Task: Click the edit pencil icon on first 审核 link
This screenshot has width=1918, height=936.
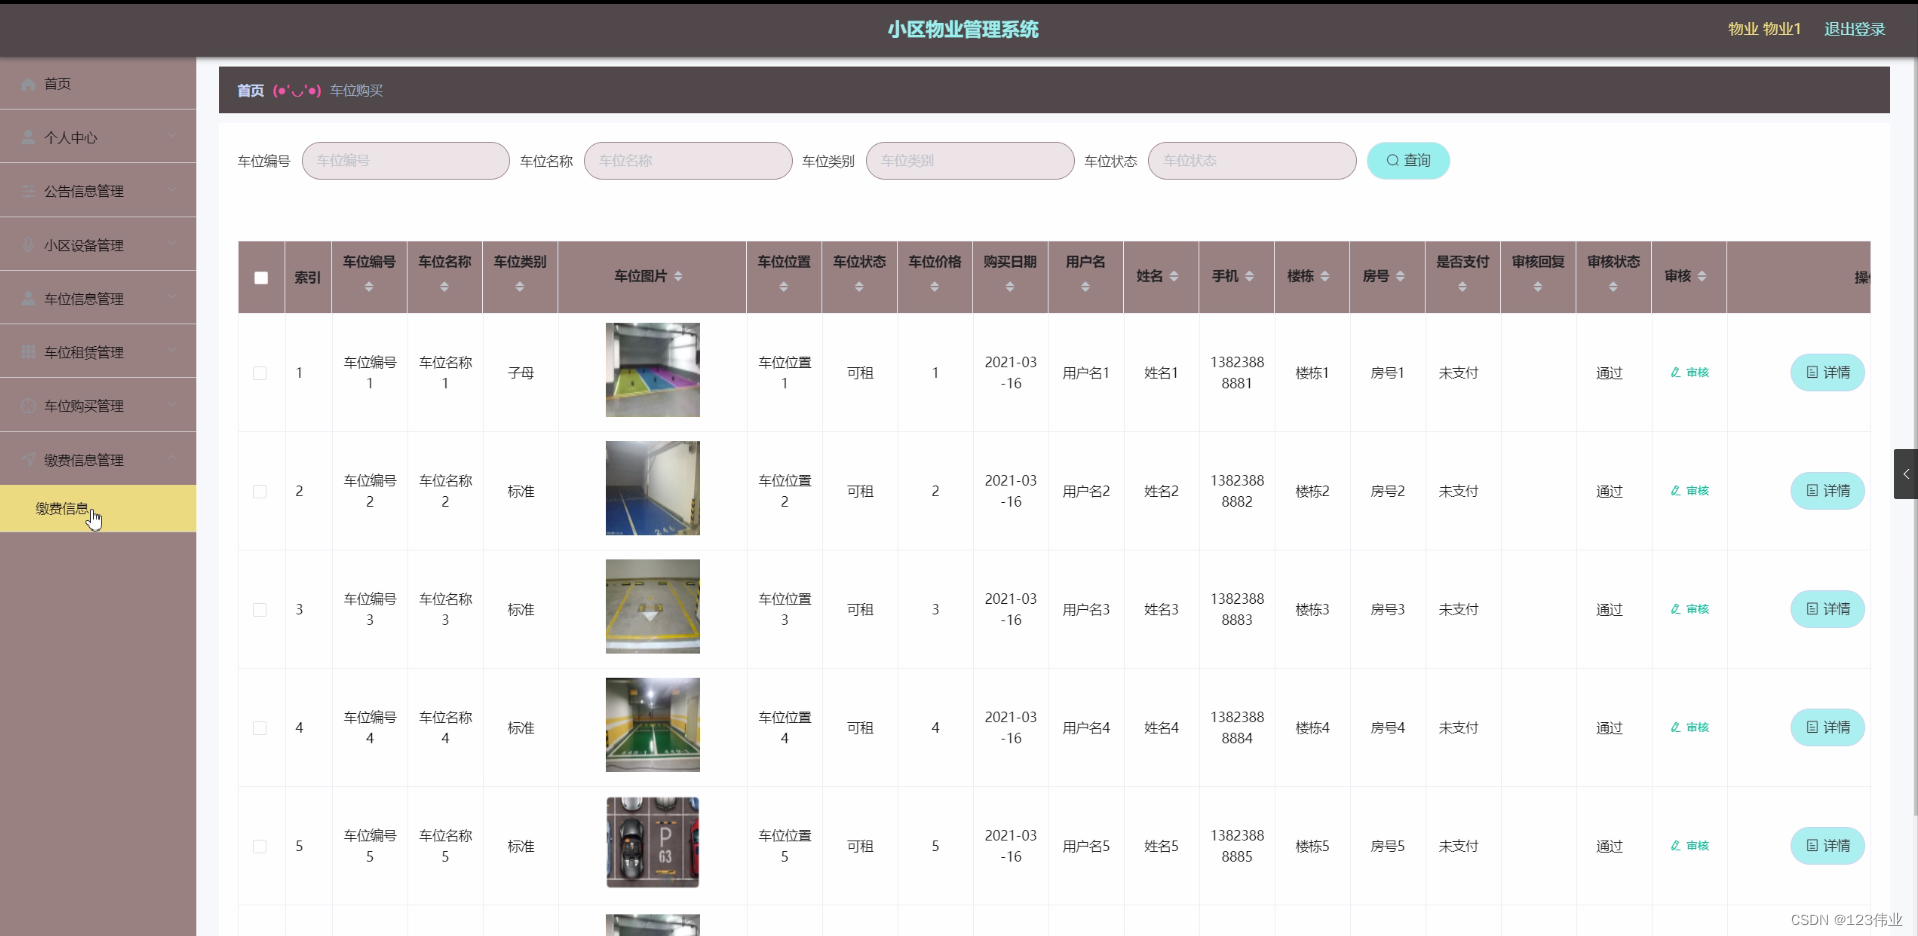Action: pos(1676,372)
